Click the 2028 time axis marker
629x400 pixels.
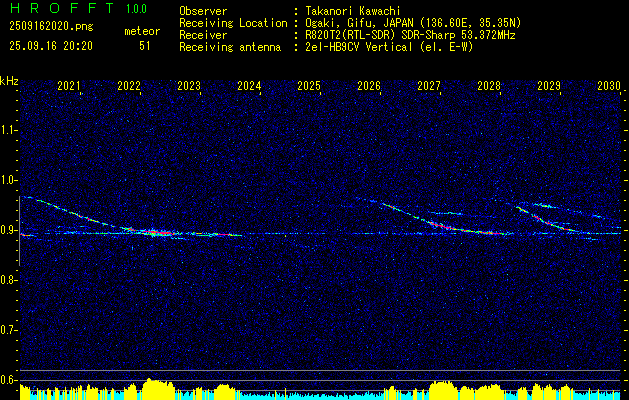489,85
